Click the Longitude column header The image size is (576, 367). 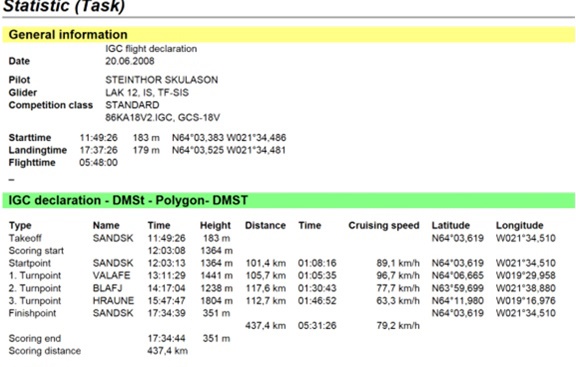click(x=519, y=225)
